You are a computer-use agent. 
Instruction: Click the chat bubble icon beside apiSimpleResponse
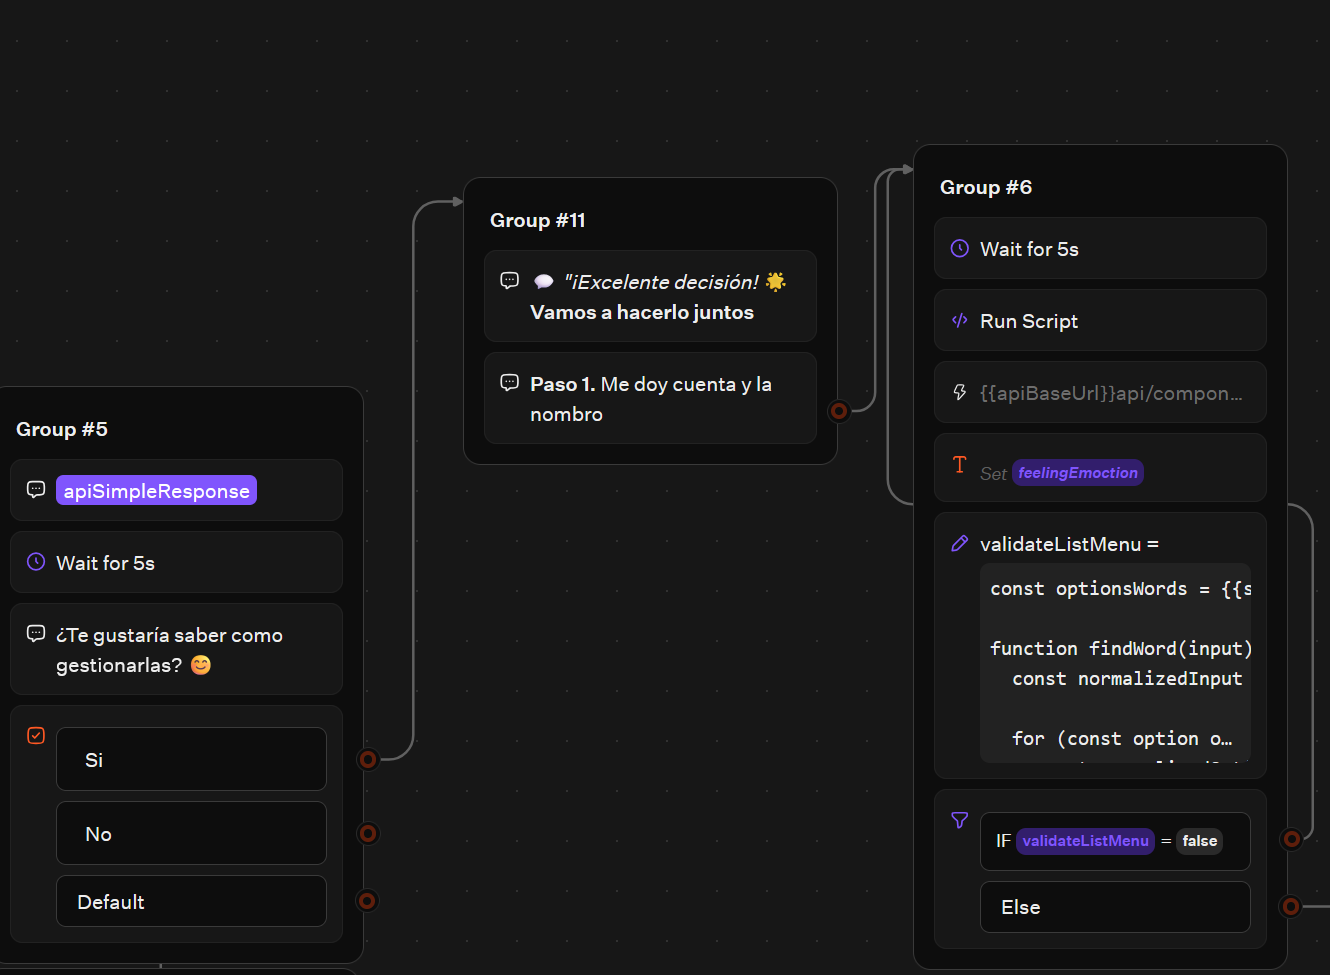tap(36, 489)
